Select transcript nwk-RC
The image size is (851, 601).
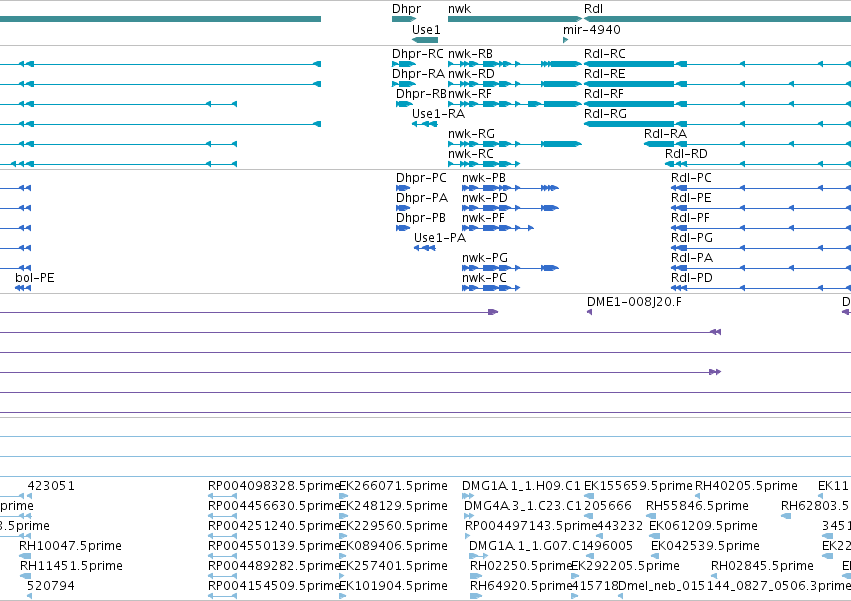pos(471,154)
